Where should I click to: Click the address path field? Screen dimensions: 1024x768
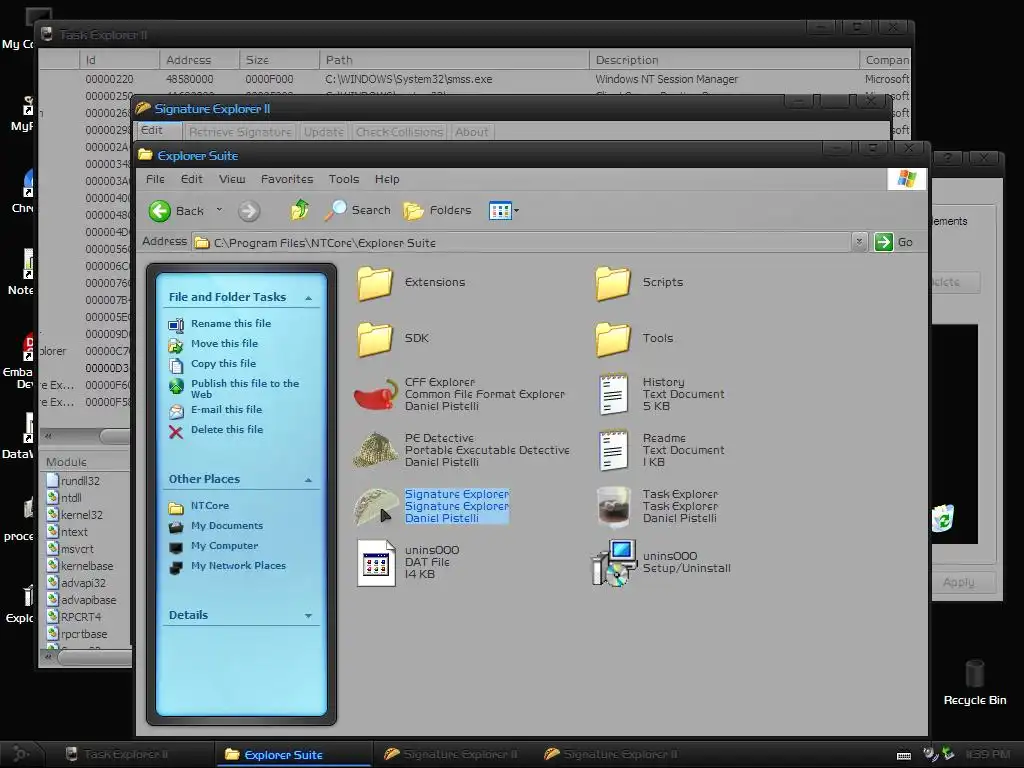tap(522, 242)
